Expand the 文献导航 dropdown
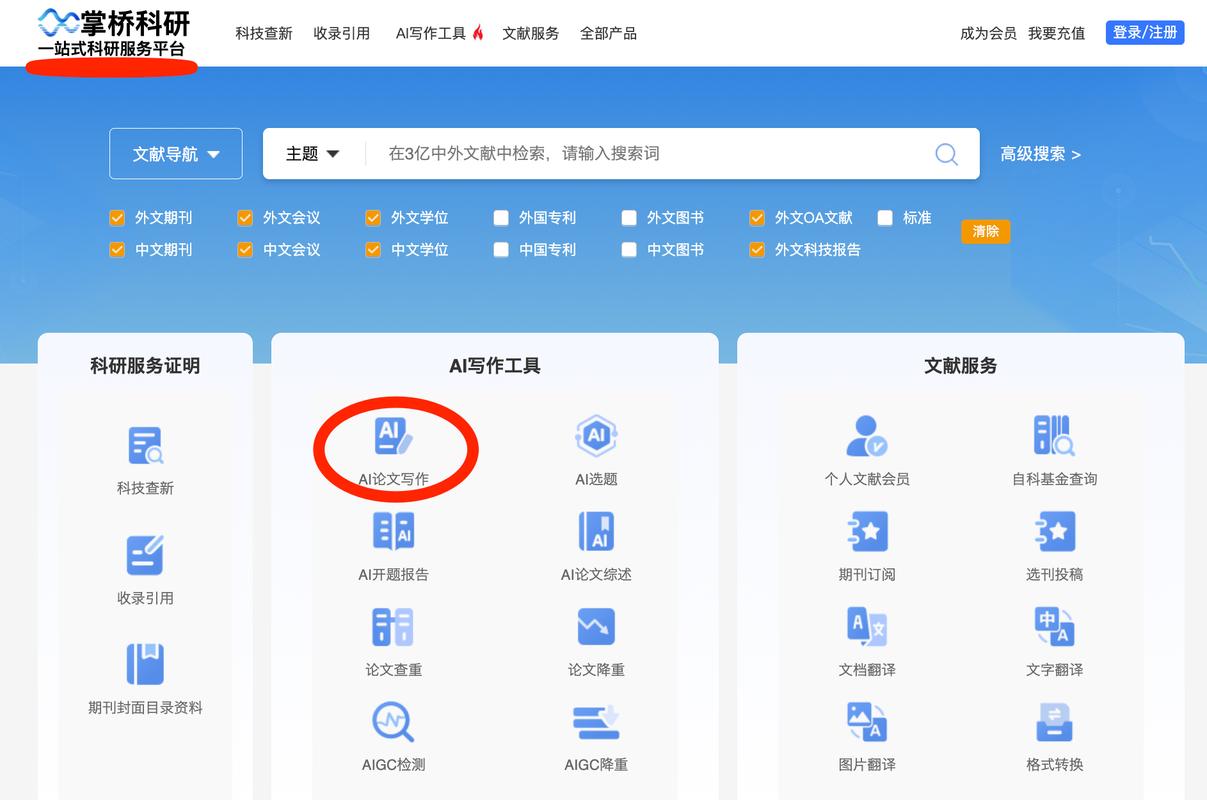This screenshot has width=1207, height=800. (176, 154)
